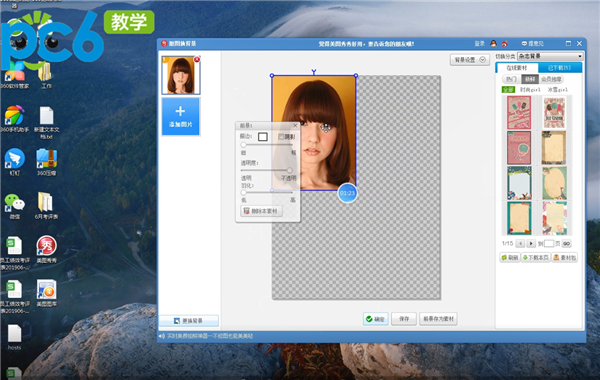The height and width of the screenshot is (380, 600).
Task: Open the 360软件管家 desktop shortcut
Action: [x=14, y=75]
